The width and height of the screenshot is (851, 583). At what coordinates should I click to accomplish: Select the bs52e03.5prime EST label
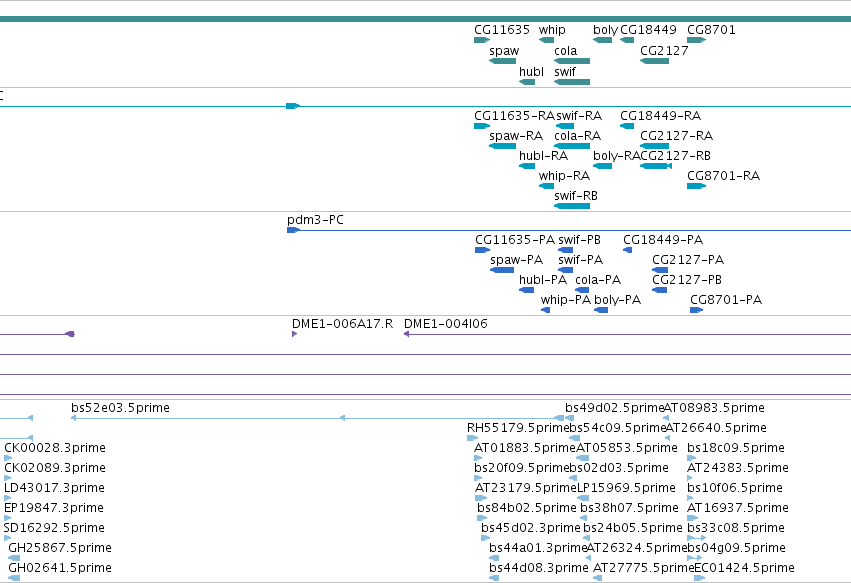point(120,408)
